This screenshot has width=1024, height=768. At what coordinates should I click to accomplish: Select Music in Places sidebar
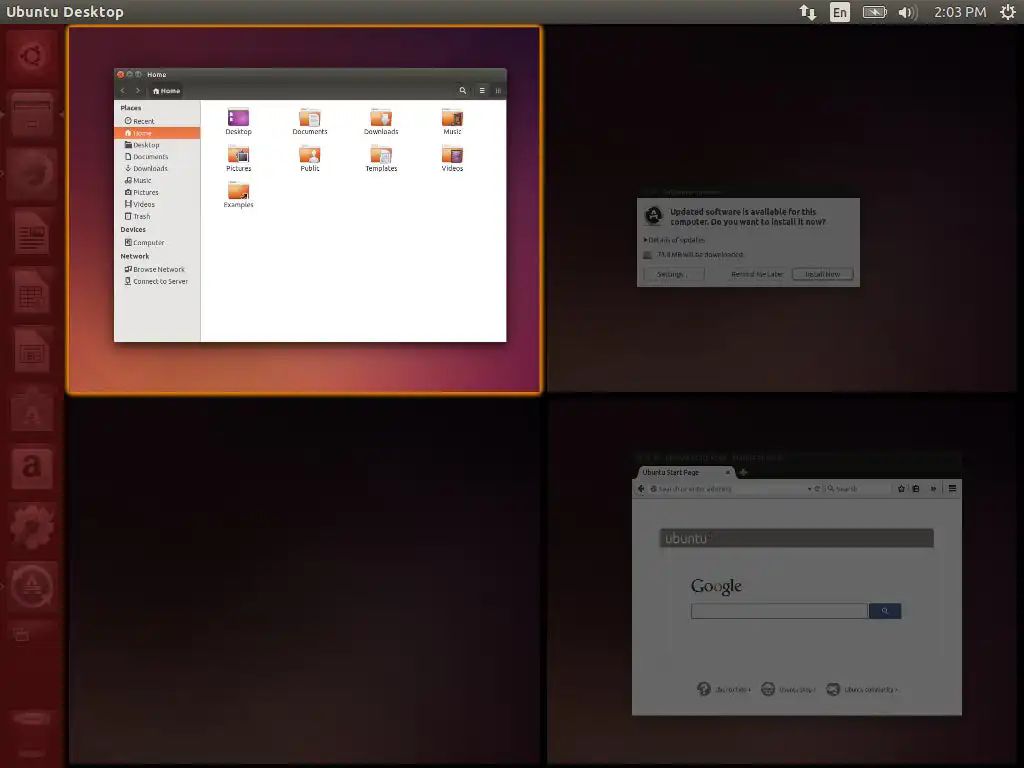(157, 180)
